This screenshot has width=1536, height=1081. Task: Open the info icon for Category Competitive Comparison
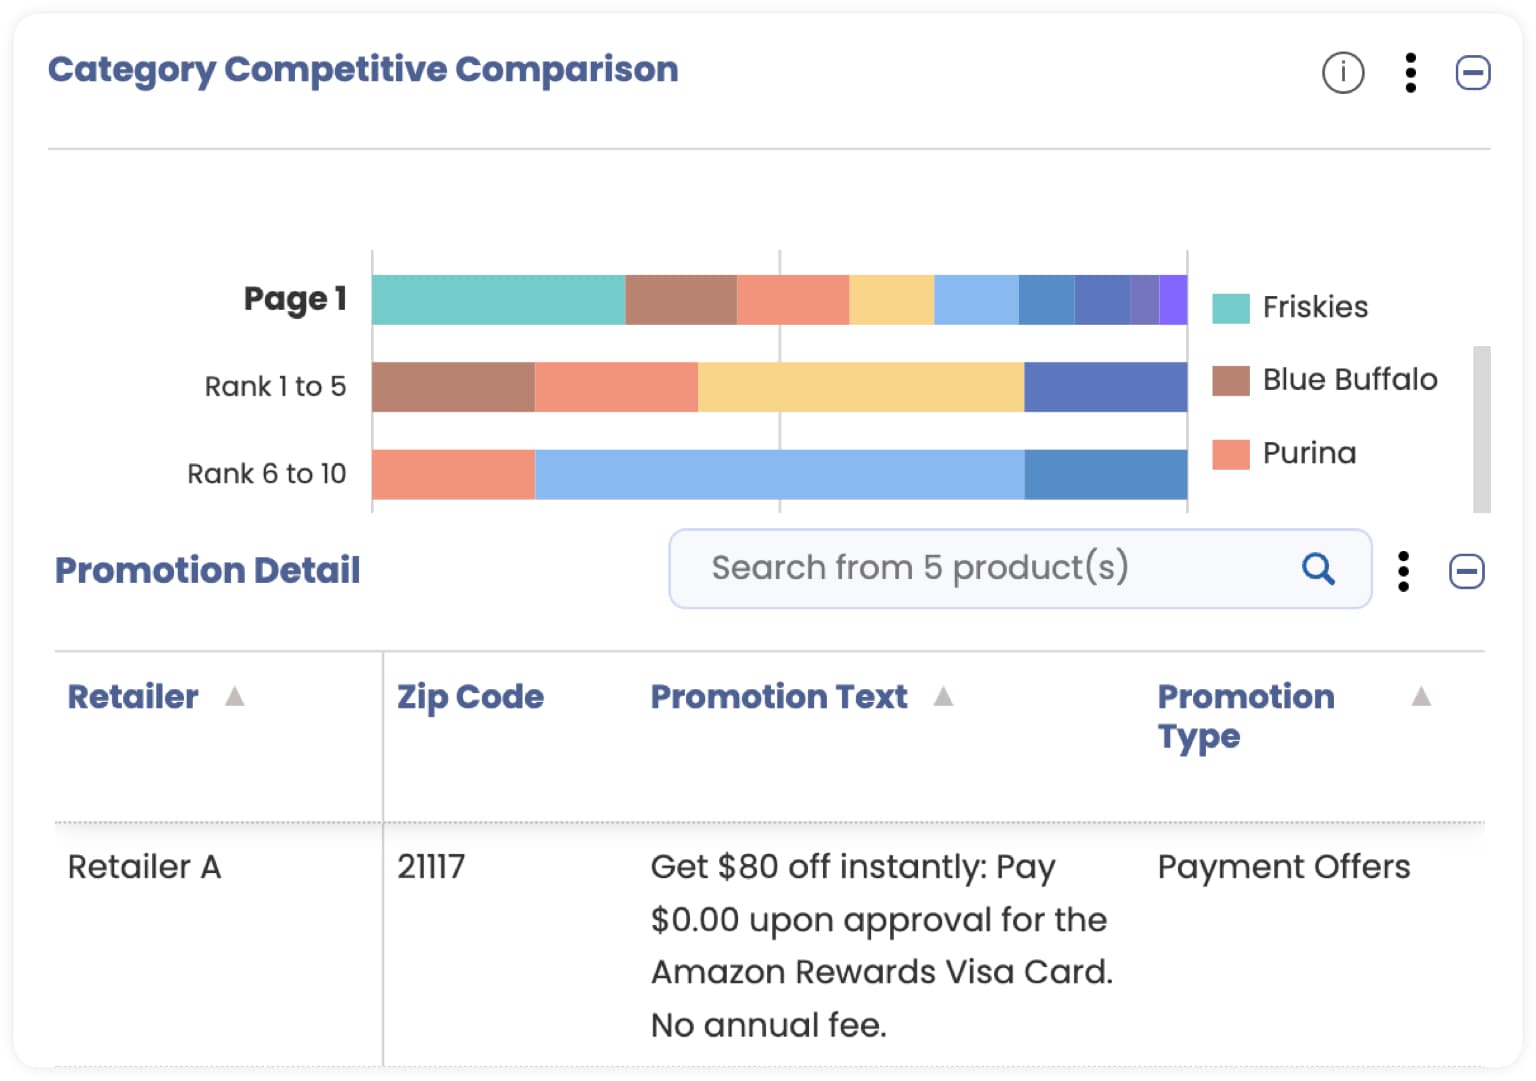[1342, 73]
